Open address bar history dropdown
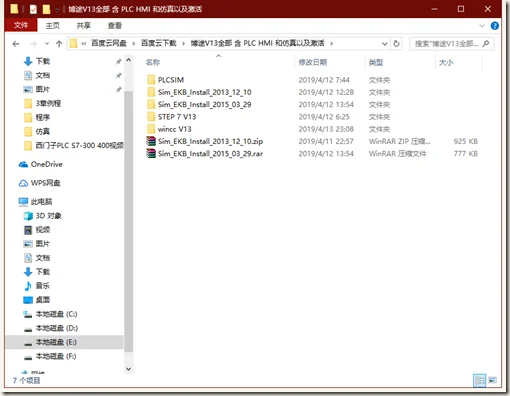The width and height of the screenshot is (510, 396). (384, 44)
